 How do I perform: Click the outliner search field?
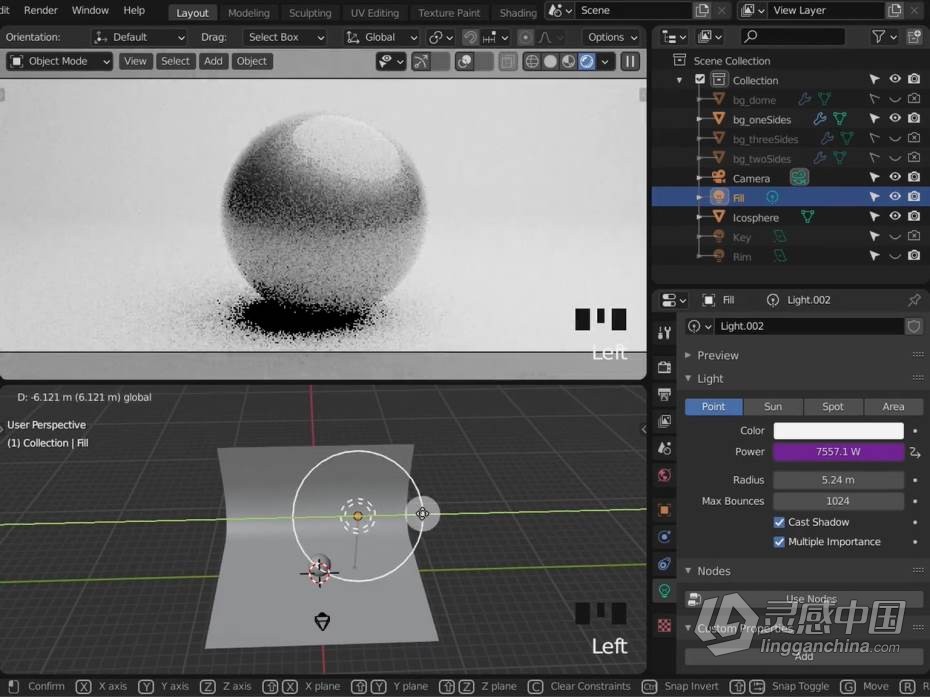[x=792, y=37]
